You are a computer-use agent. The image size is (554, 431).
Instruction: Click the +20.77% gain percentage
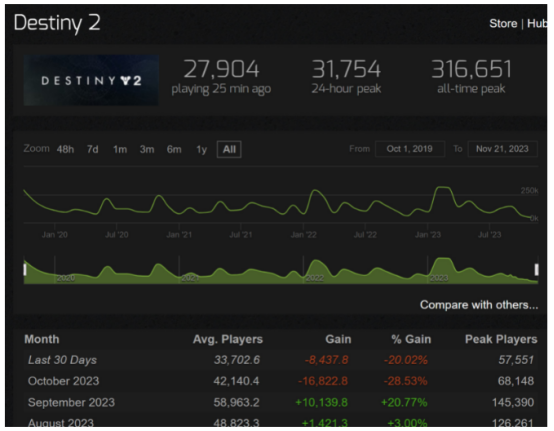[404, 402]
